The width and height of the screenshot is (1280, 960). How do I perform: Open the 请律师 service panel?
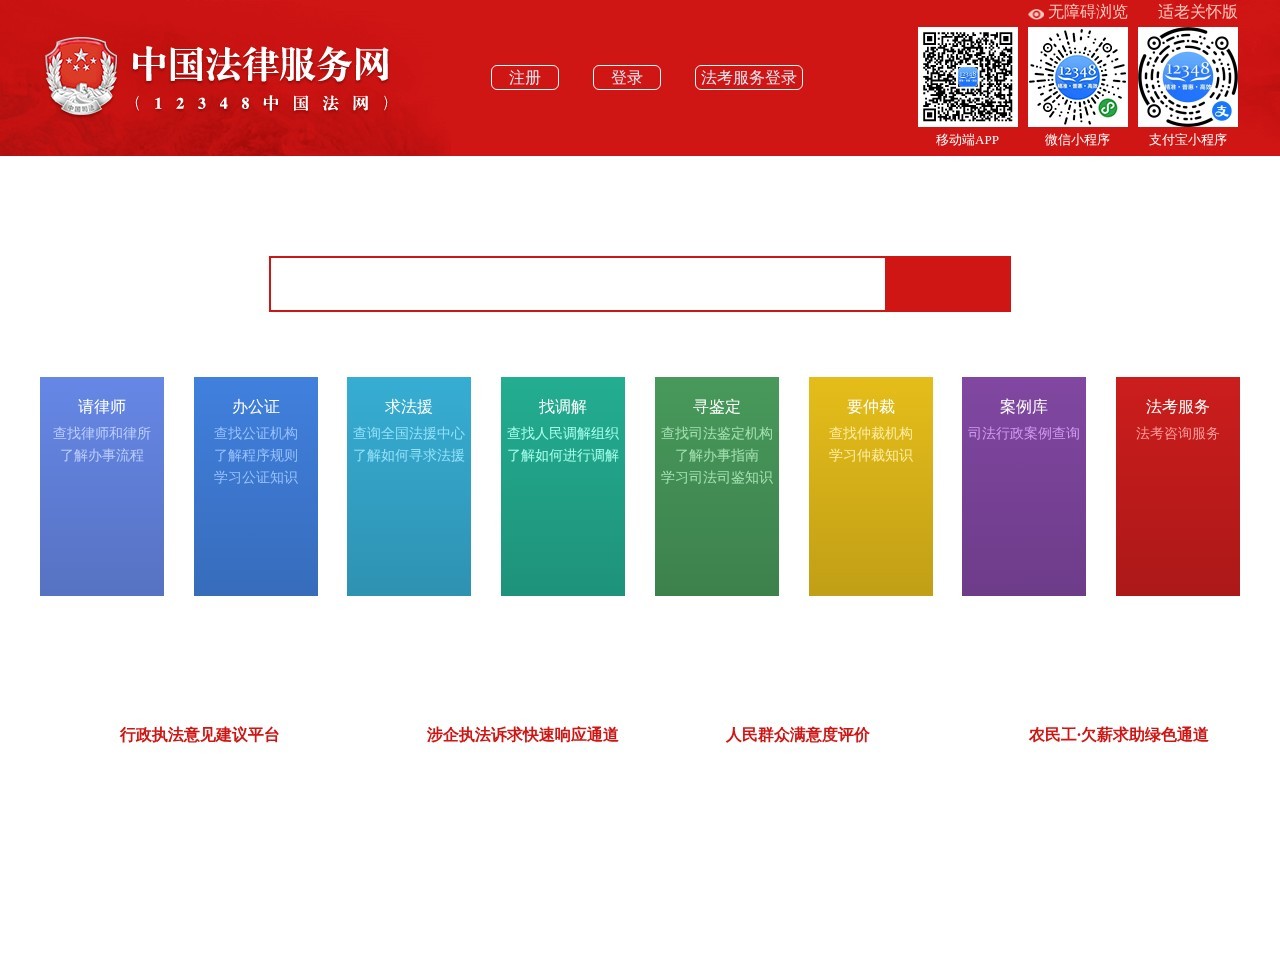pyautogui.click(x=101, y=486)
